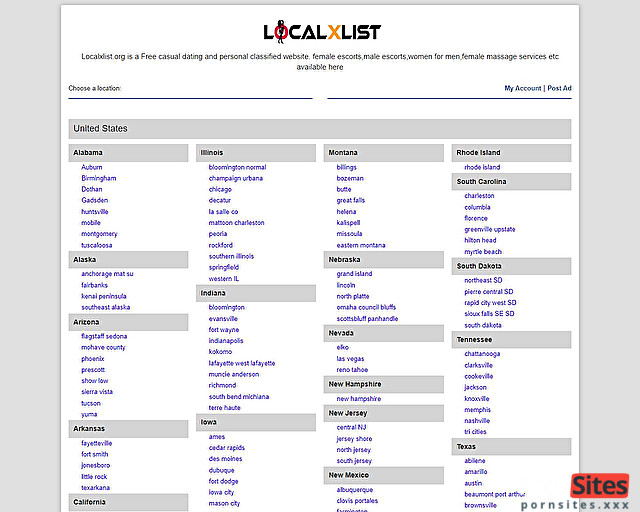The width and height of the screenshot is (640, 512).
Task: Select champaign urbana link
Action: [236, 178]
